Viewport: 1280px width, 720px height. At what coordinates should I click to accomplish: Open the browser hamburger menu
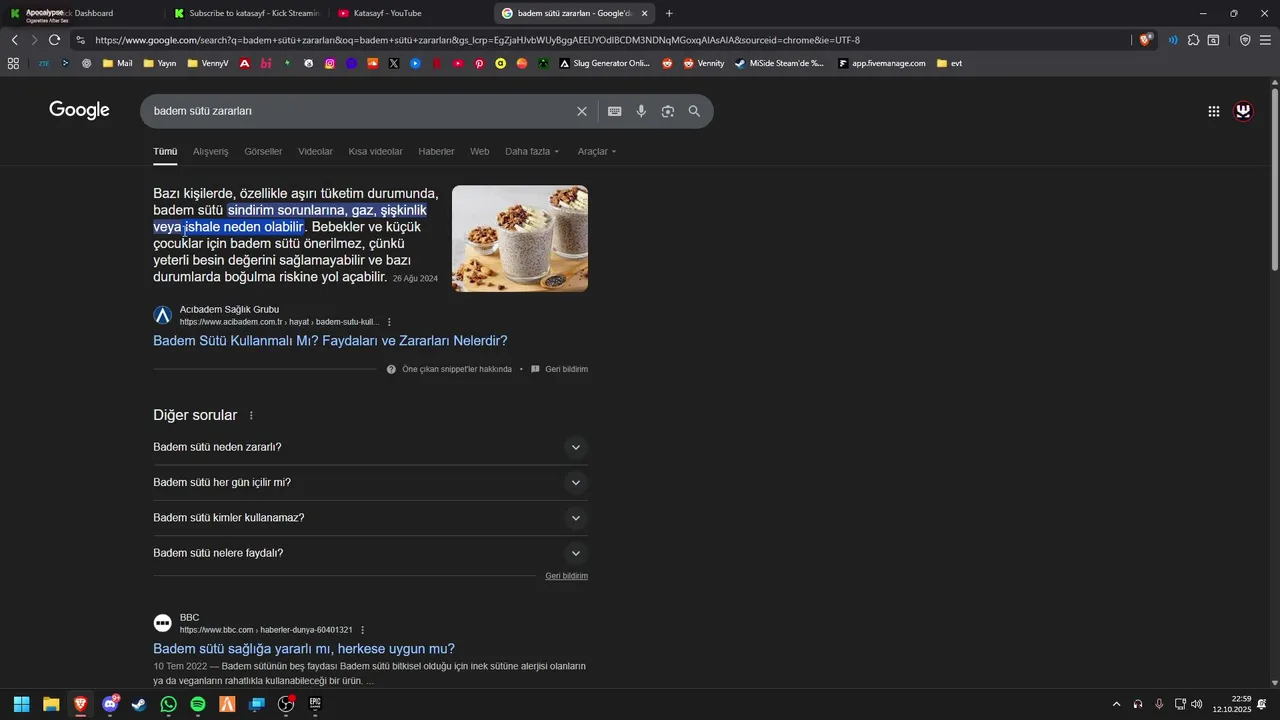tap(1265, 40)
